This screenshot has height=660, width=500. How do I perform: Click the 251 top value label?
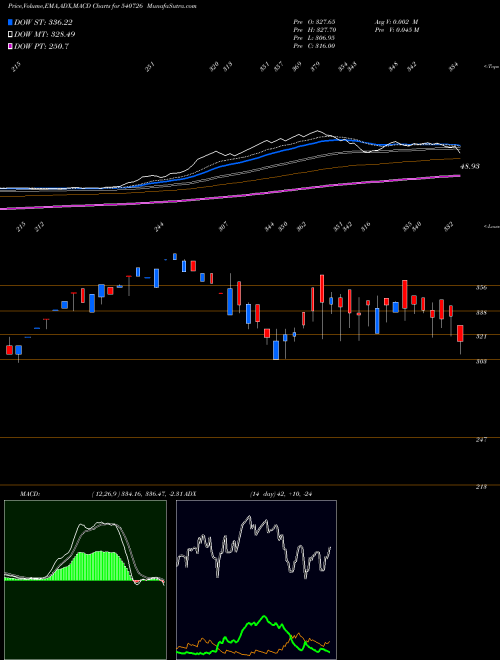click(x=151, y=67)
